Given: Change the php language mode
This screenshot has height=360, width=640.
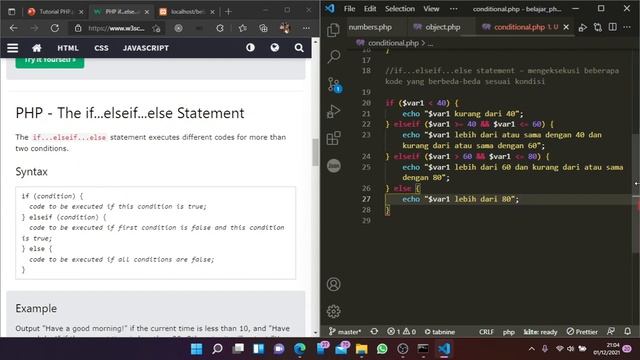Looking at the screenshot, I should coord(509,331).
